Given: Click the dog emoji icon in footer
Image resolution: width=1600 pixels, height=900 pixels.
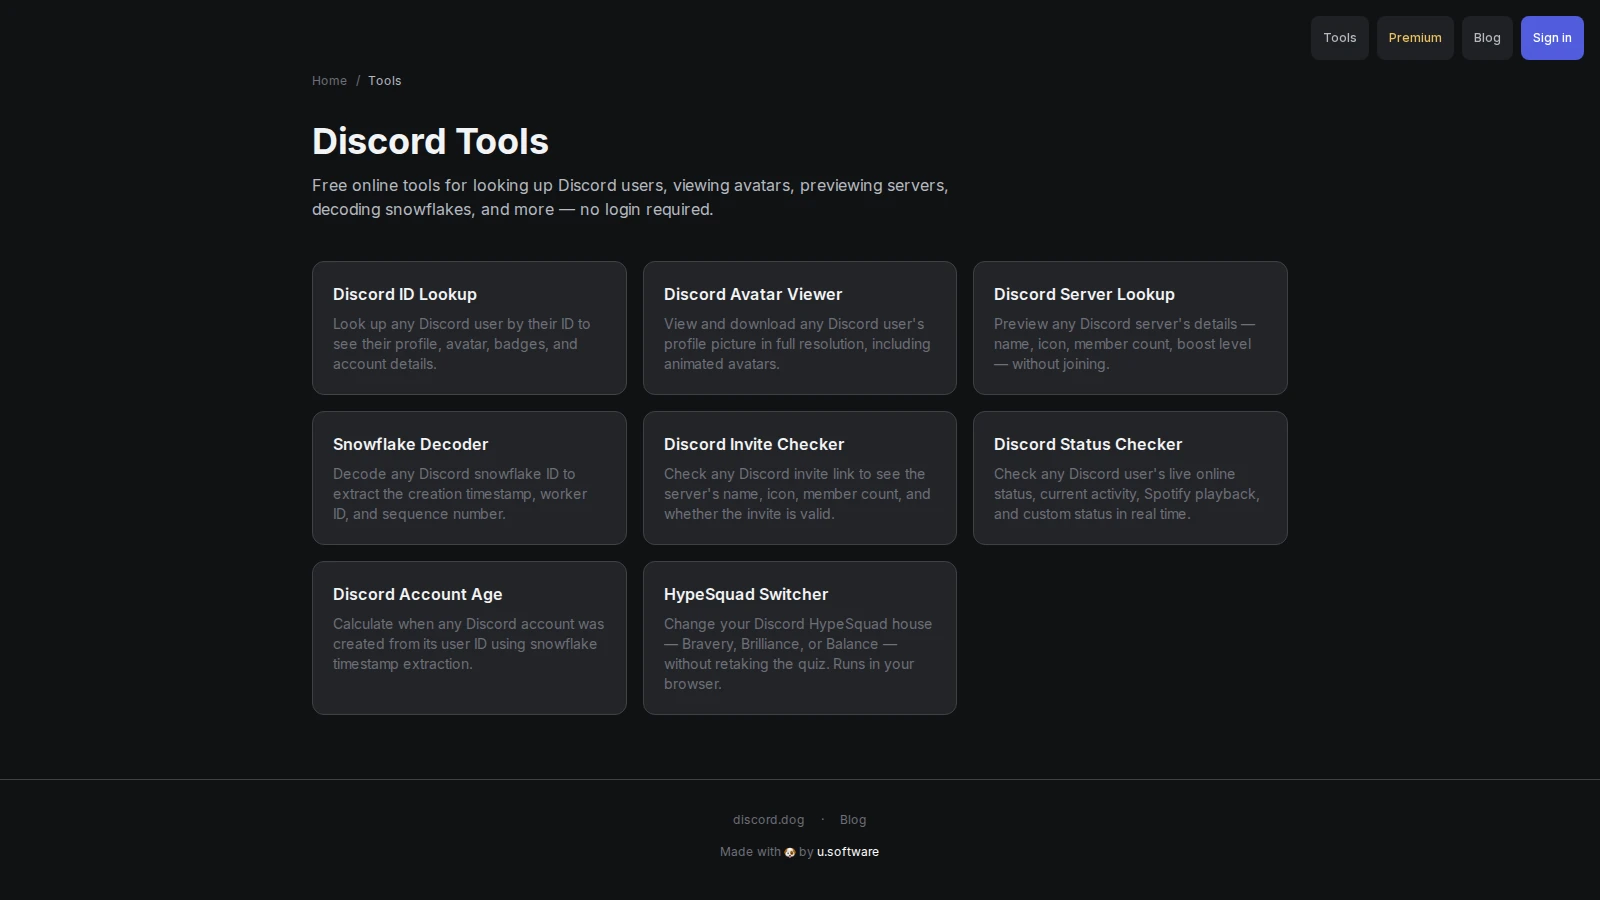Looking at the screenshot, I should pos(790,853).
